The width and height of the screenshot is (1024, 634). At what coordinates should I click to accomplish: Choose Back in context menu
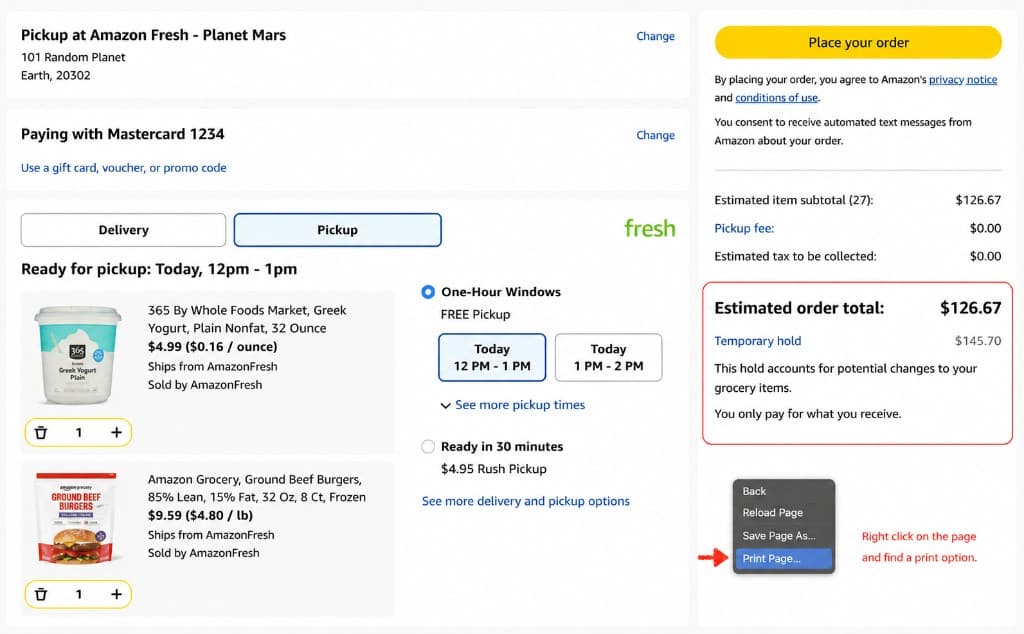784,491
